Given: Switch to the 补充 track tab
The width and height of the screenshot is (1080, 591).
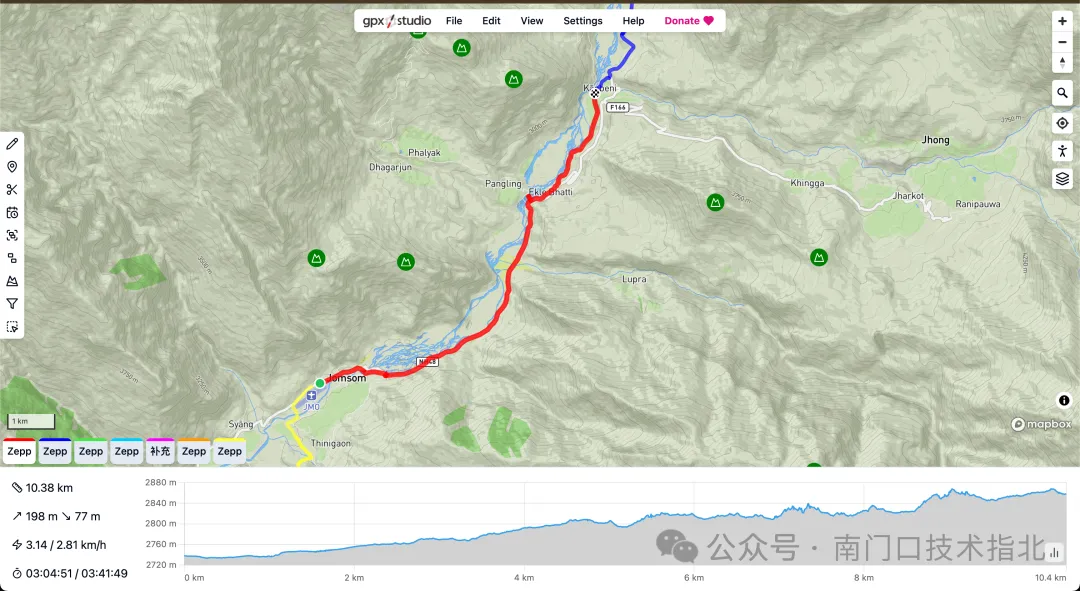Looking at the screenshot, I should click(159, 451).
